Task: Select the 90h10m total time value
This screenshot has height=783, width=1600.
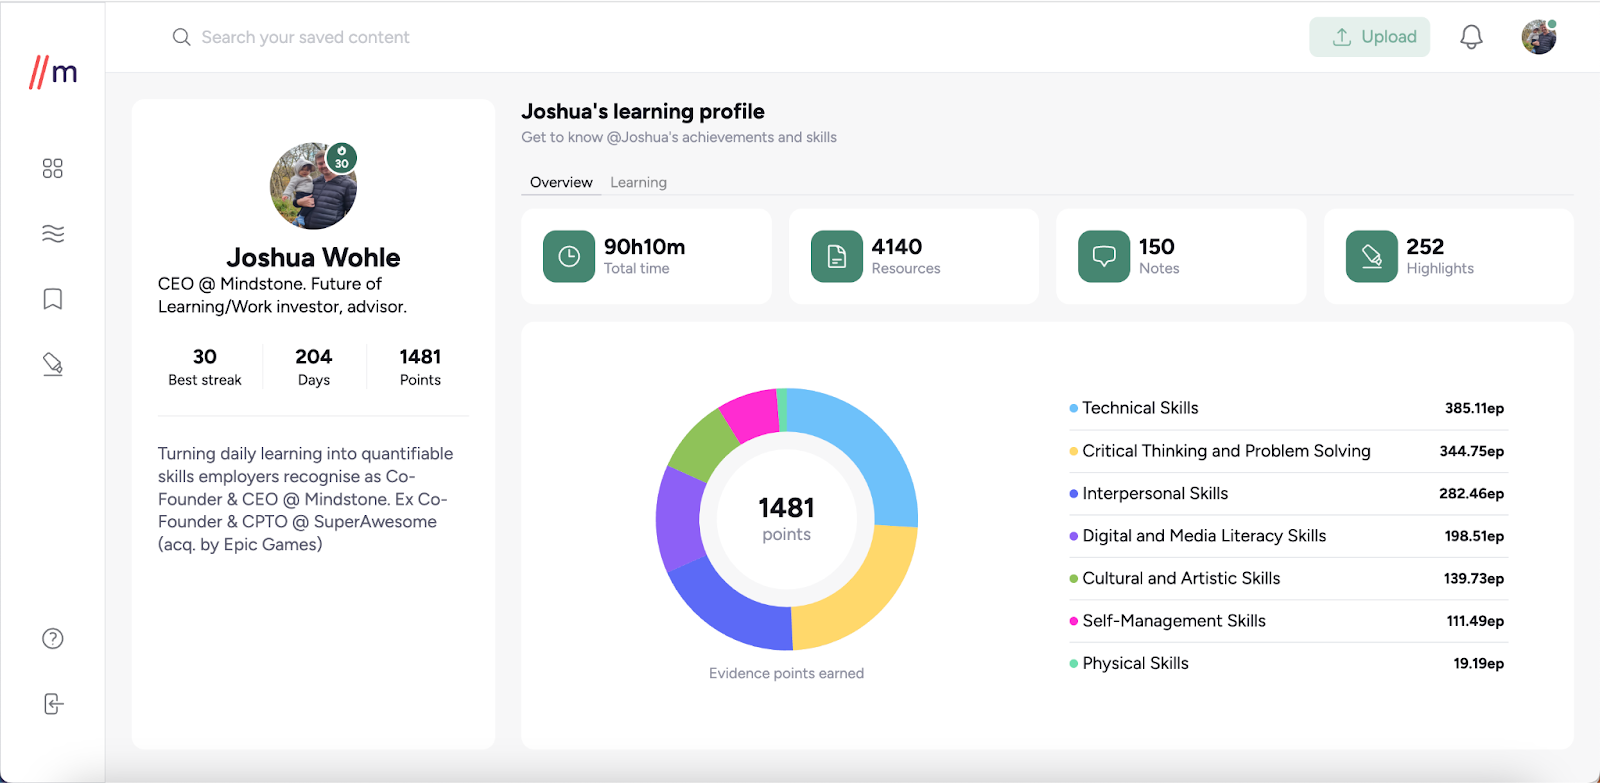Action: click(645, 247)
